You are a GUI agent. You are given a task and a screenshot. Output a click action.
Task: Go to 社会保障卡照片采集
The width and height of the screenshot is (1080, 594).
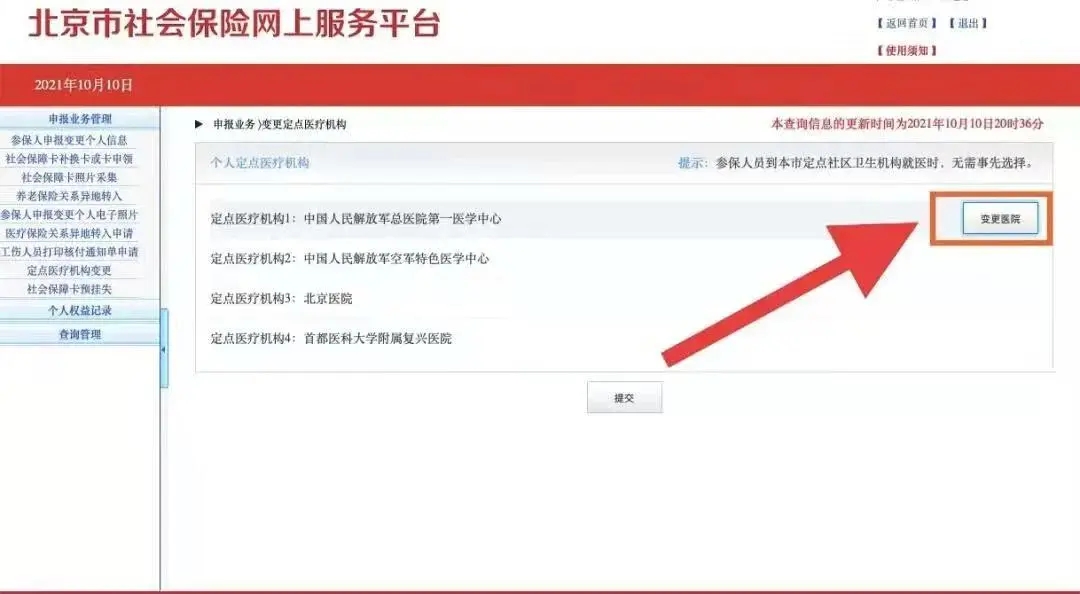(69, 177)
